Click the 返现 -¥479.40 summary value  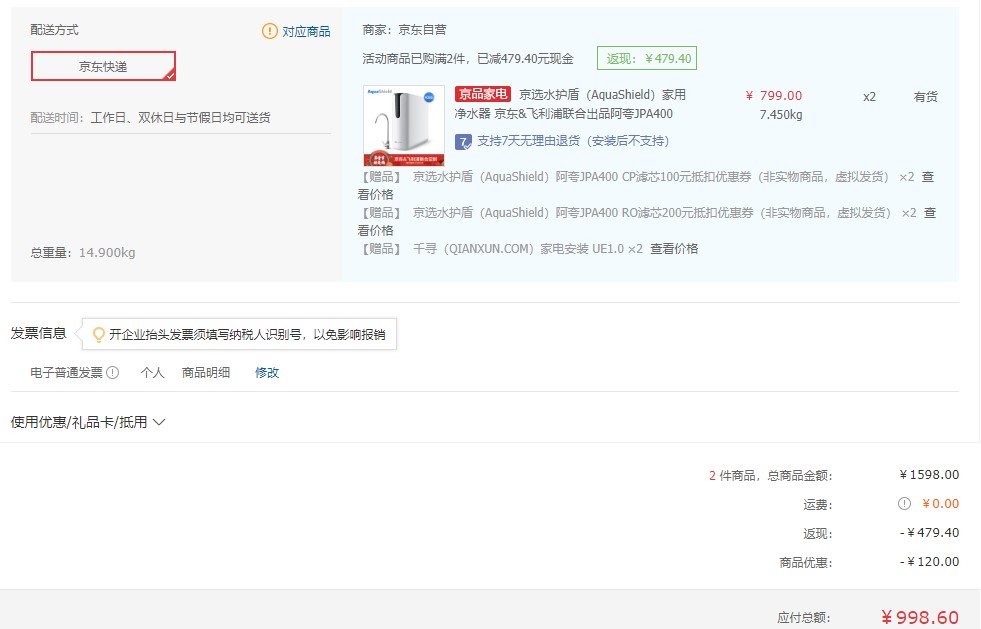point(929,533)
